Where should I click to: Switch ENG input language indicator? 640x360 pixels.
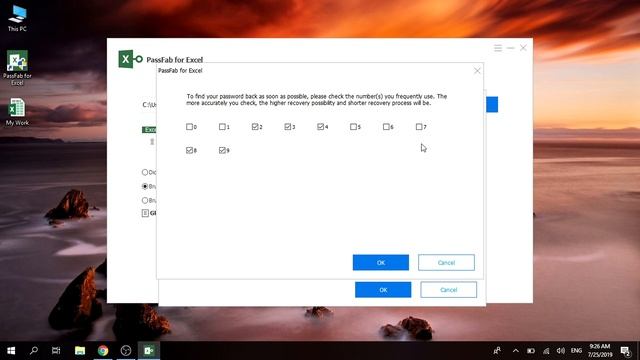[x=576, y=351]
